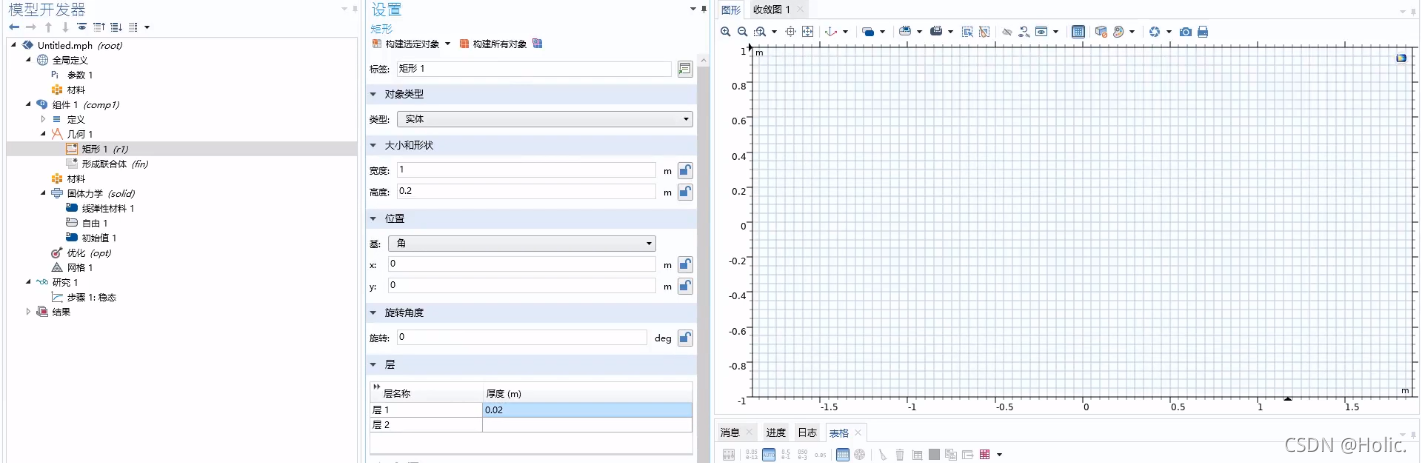The width and height of the screenshot is (1421, 463).
Task: Close the 收敛图 1 tab
Action: (800, 10)
